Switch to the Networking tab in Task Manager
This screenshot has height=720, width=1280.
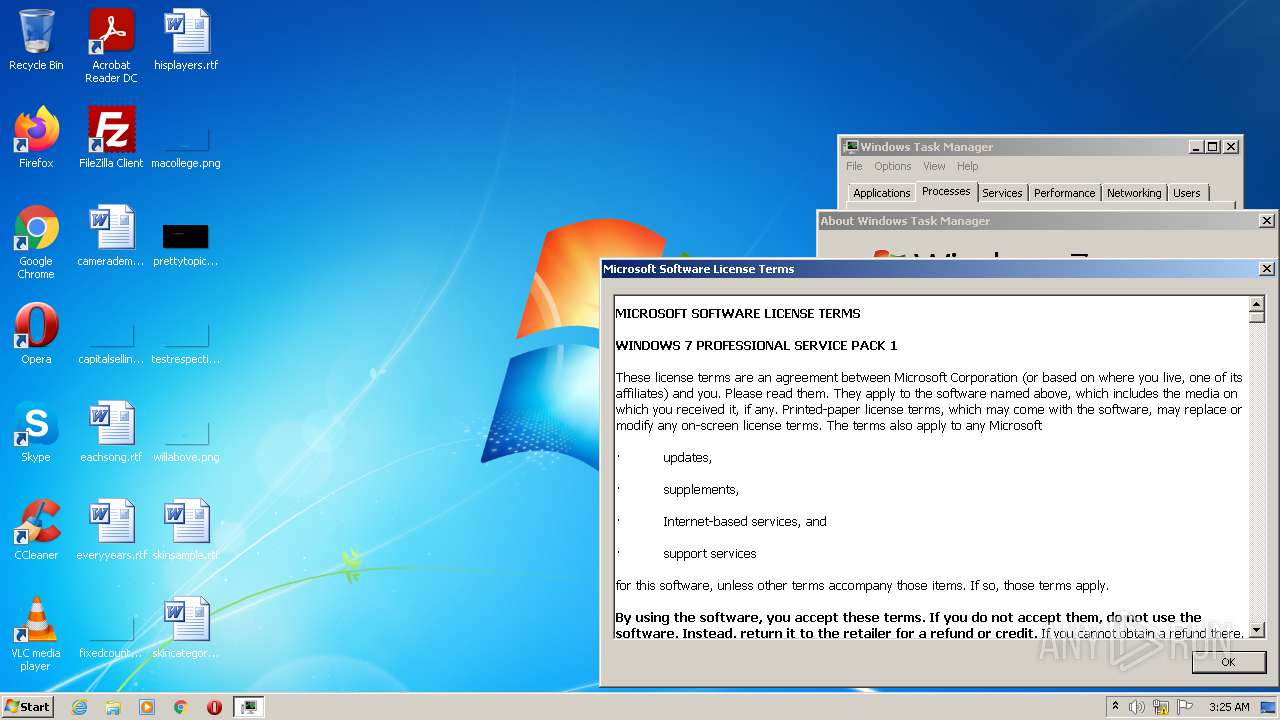[1134, 193]
